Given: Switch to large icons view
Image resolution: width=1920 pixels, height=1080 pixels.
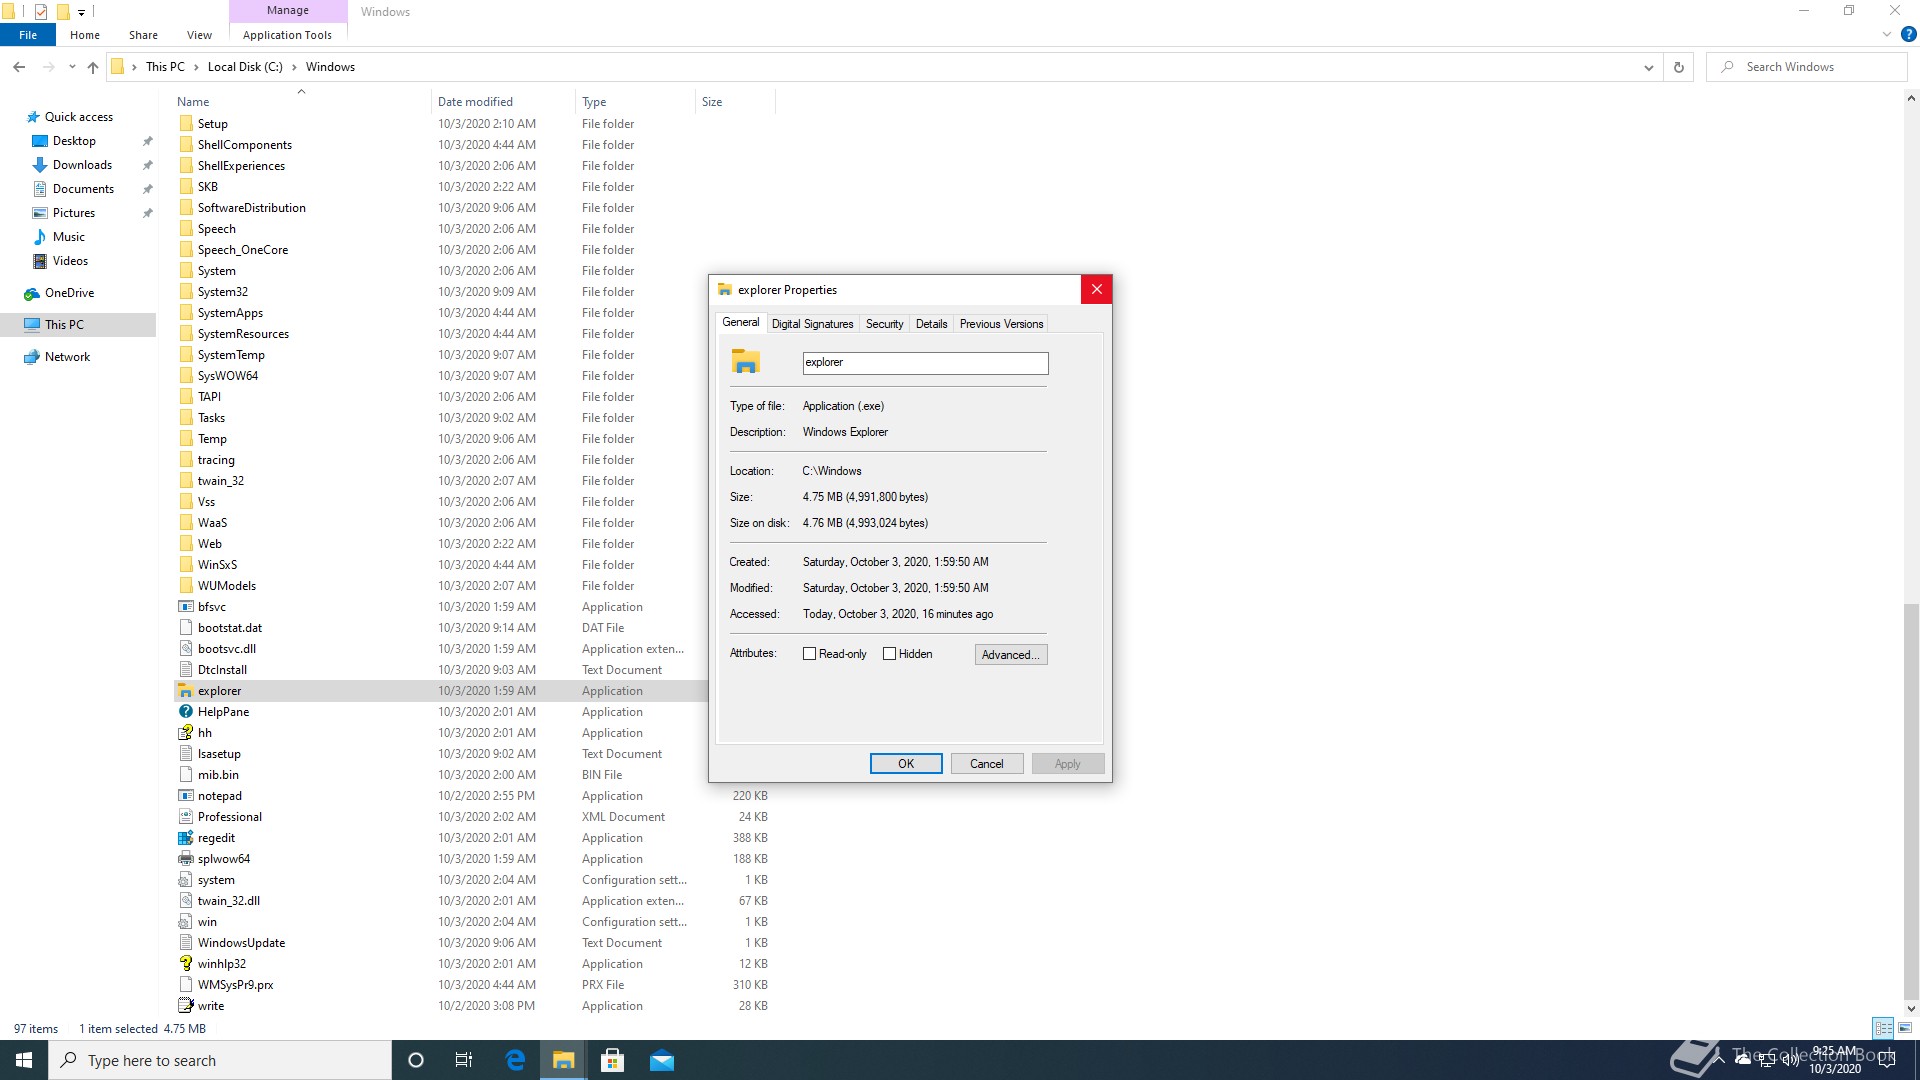Looking at the screenshot, I should (x=1905, y=1028).
